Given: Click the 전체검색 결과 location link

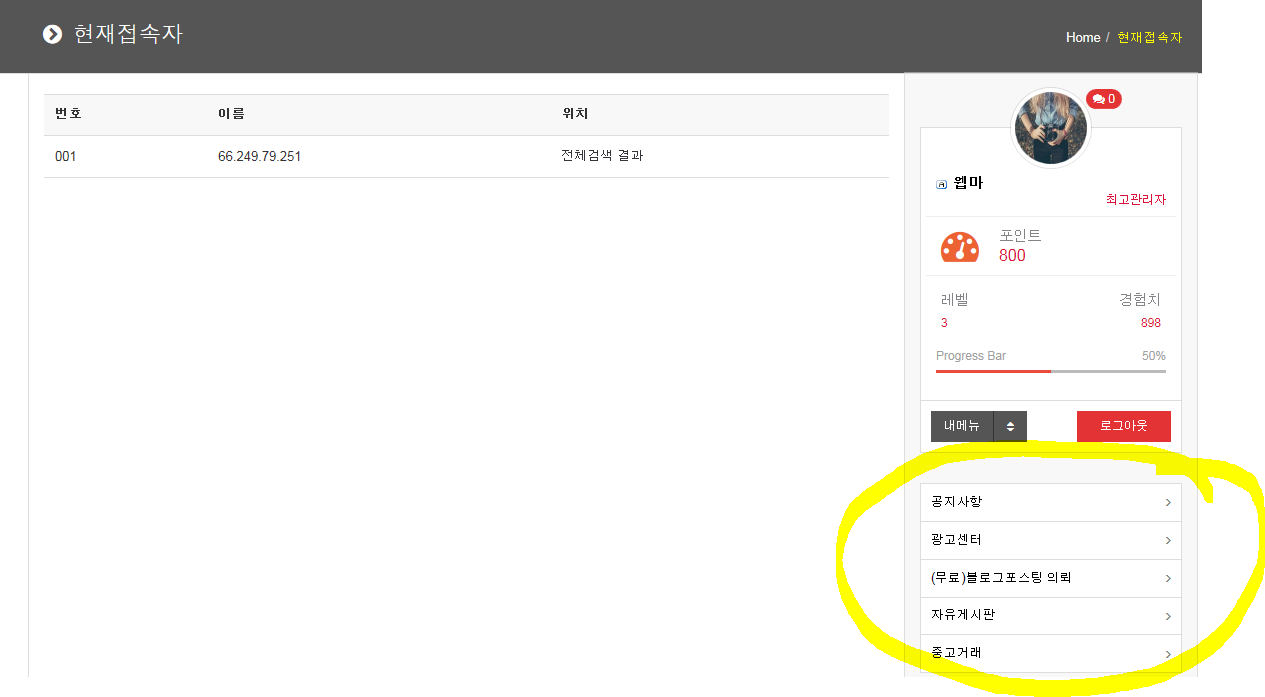Looking at the screenshot, I should point(602,156).
